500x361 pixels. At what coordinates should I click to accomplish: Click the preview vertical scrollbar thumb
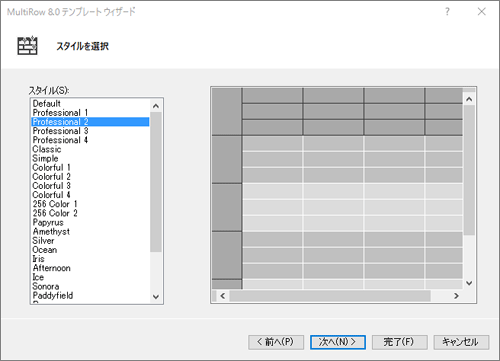coord(469,170)
